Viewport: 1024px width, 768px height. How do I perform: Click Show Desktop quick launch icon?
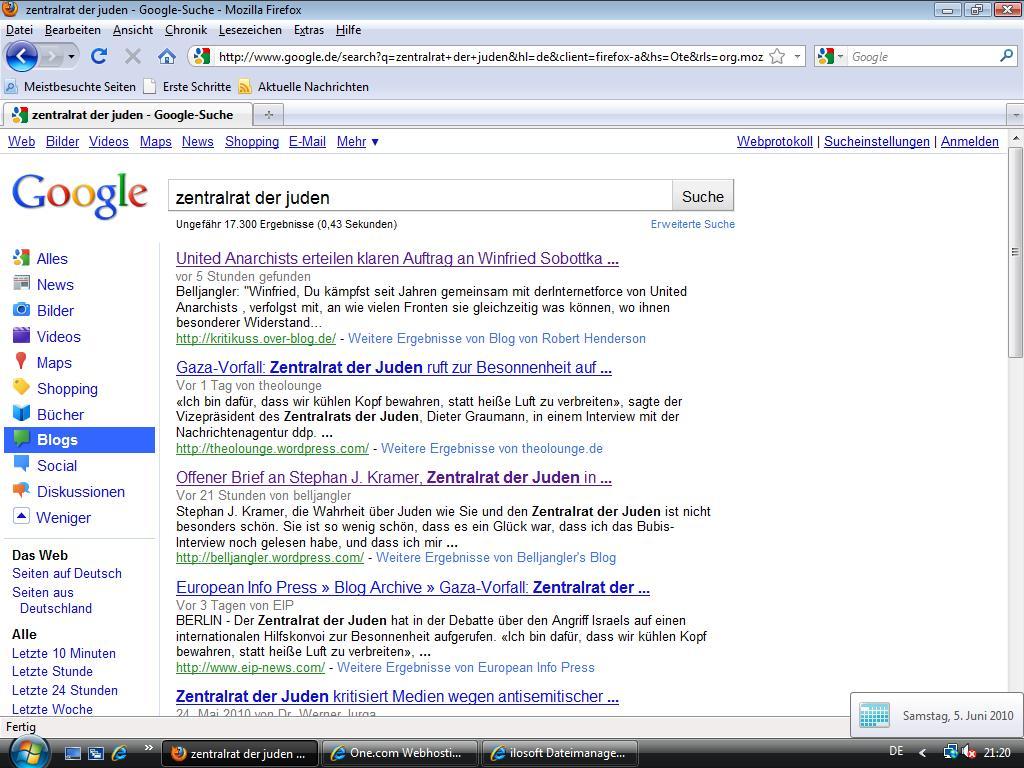(x=72, y=753)
